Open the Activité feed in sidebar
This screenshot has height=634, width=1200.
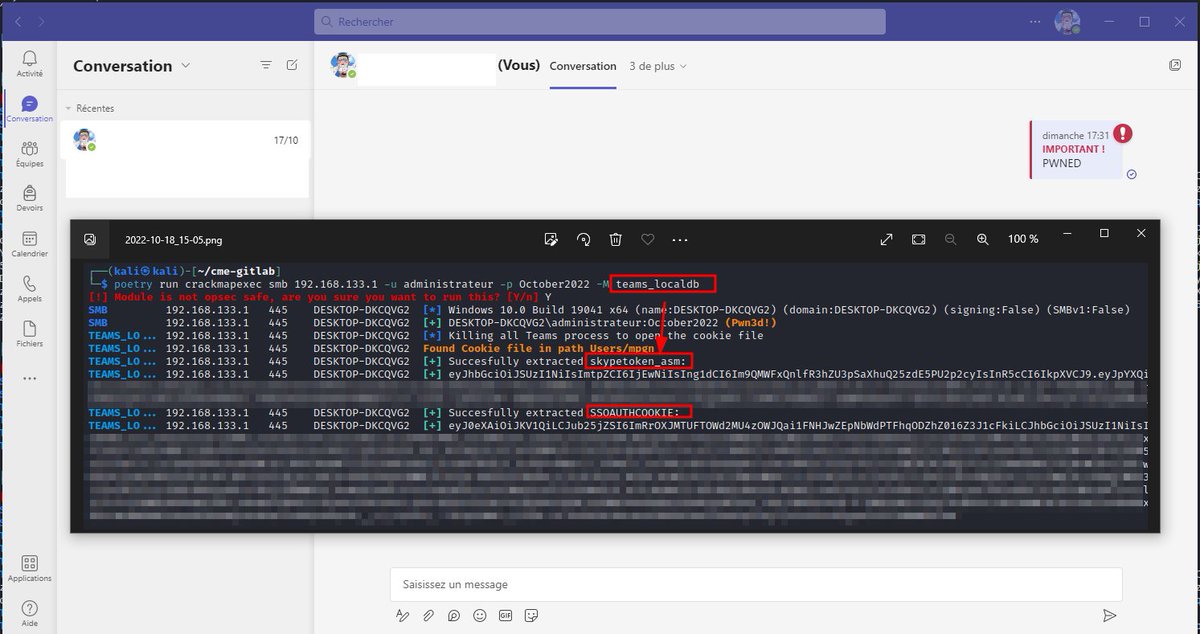30,64
